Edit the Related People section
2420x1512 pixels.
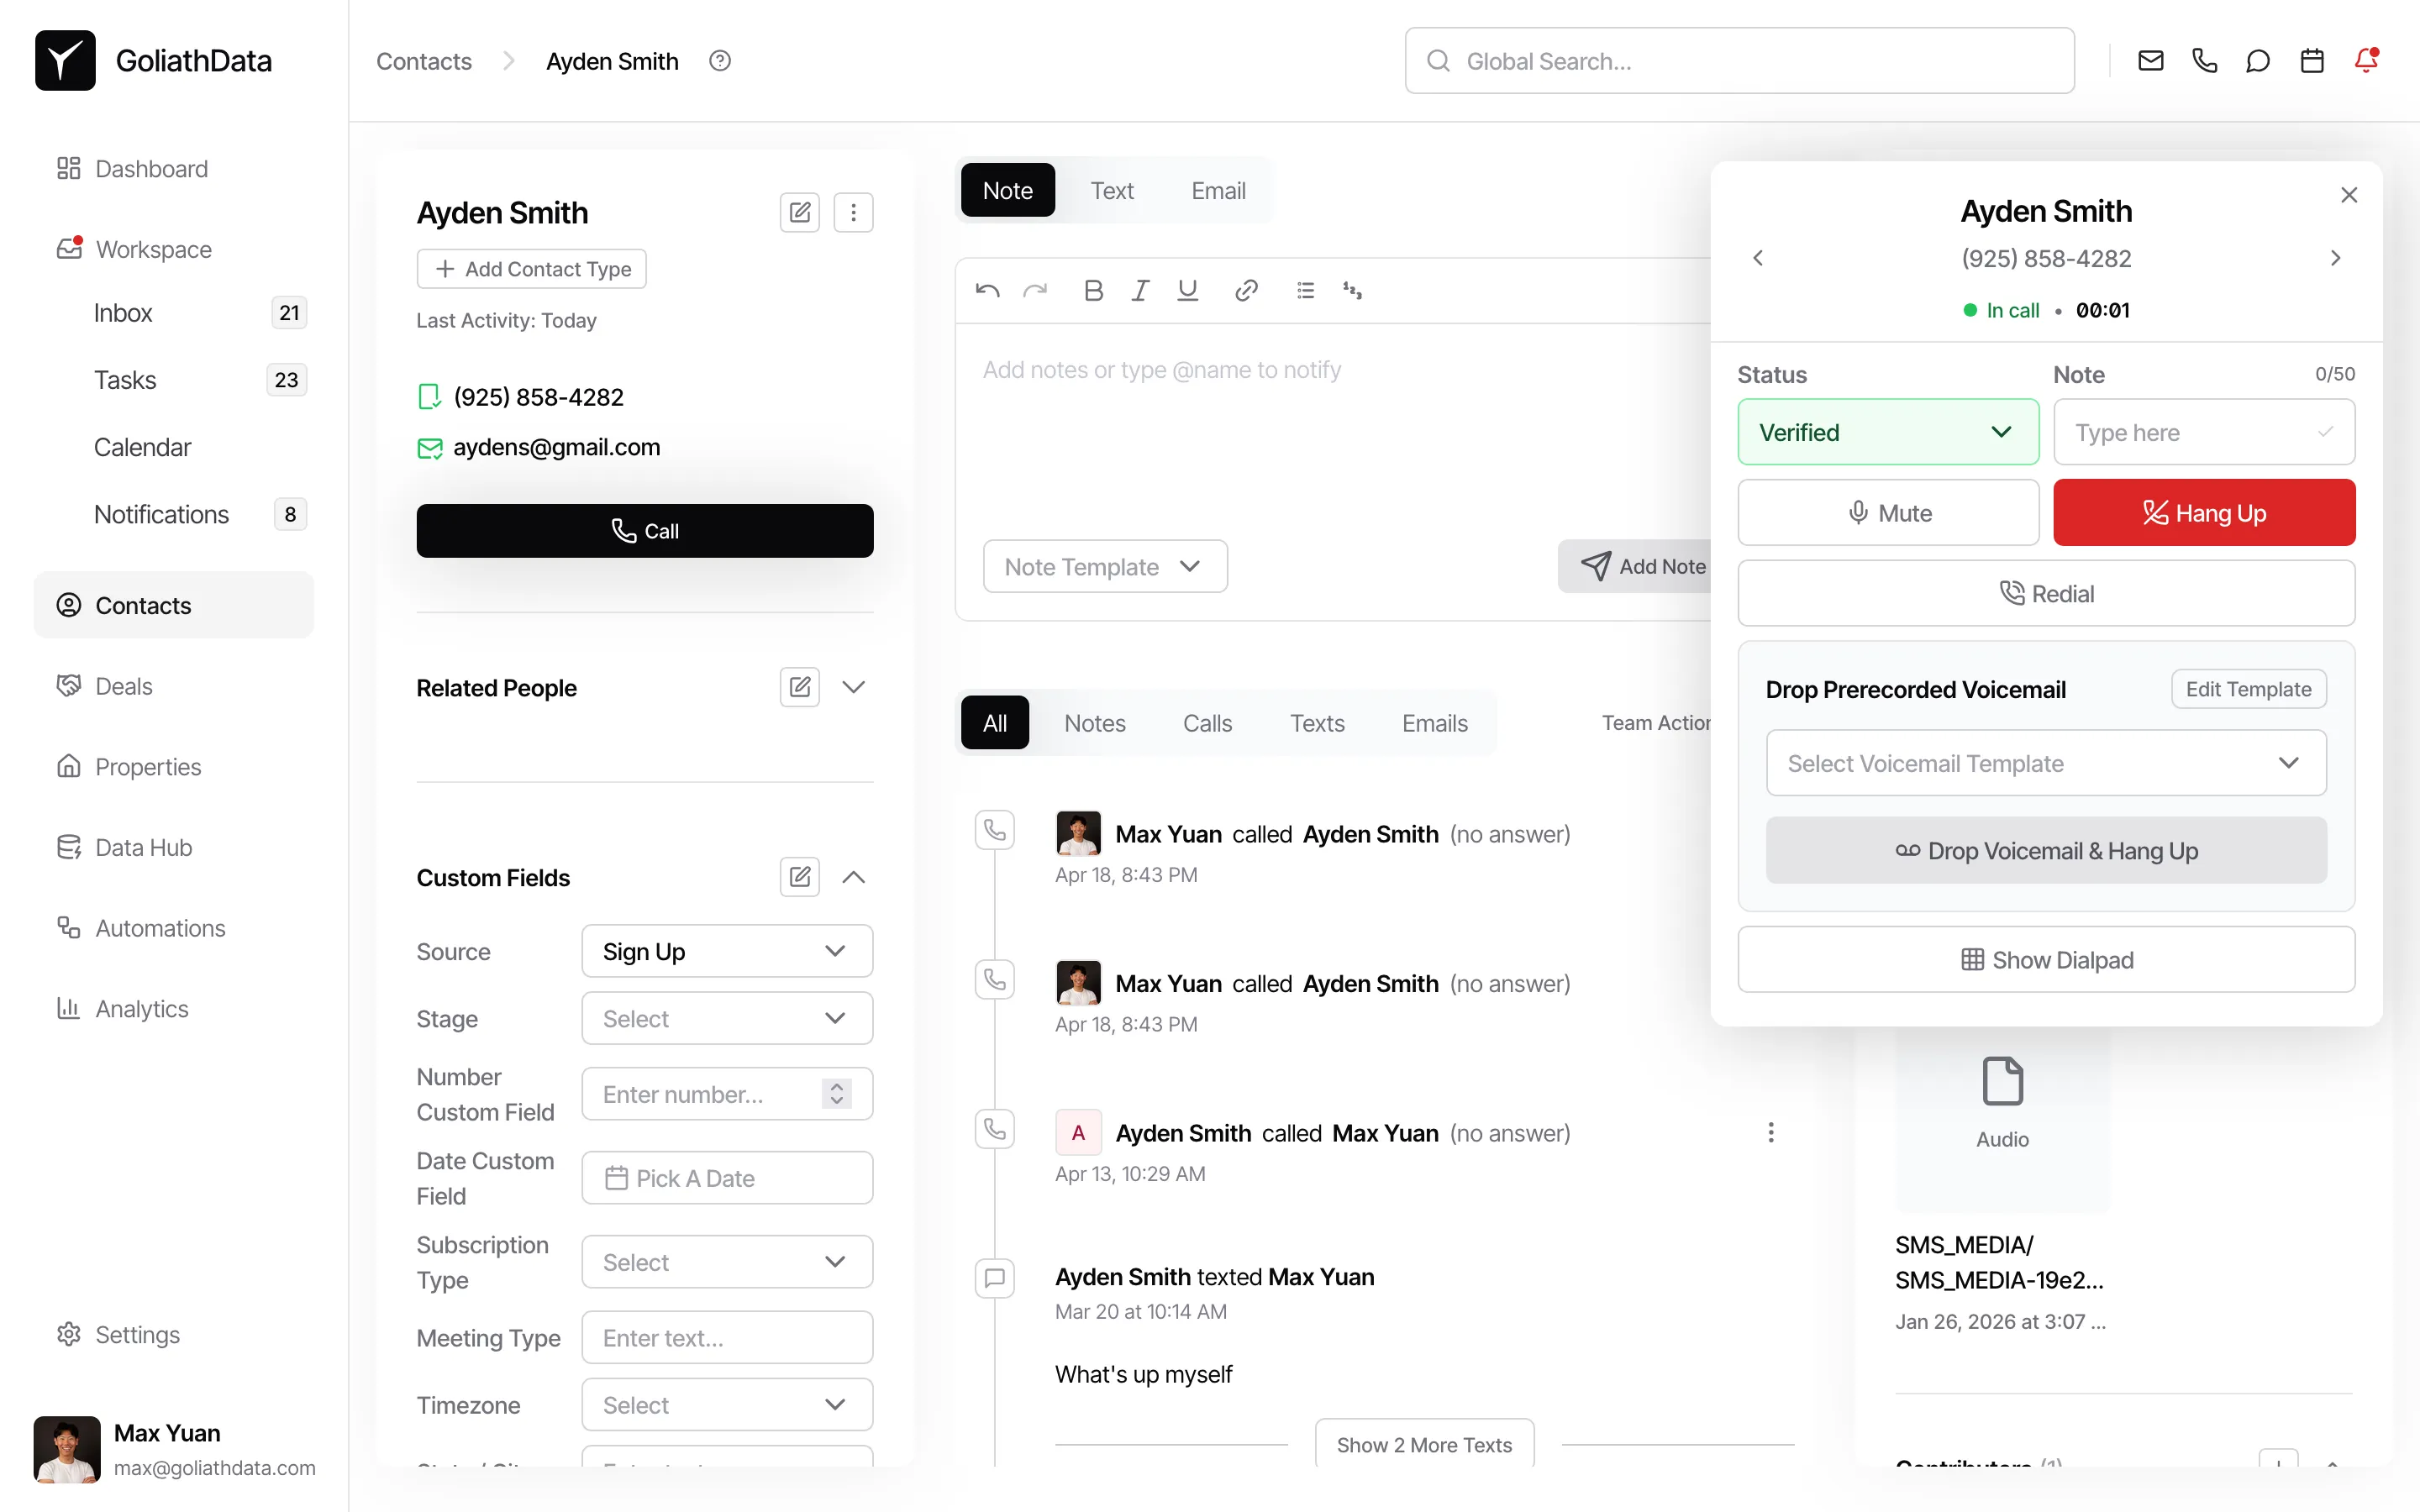[799, 687]
